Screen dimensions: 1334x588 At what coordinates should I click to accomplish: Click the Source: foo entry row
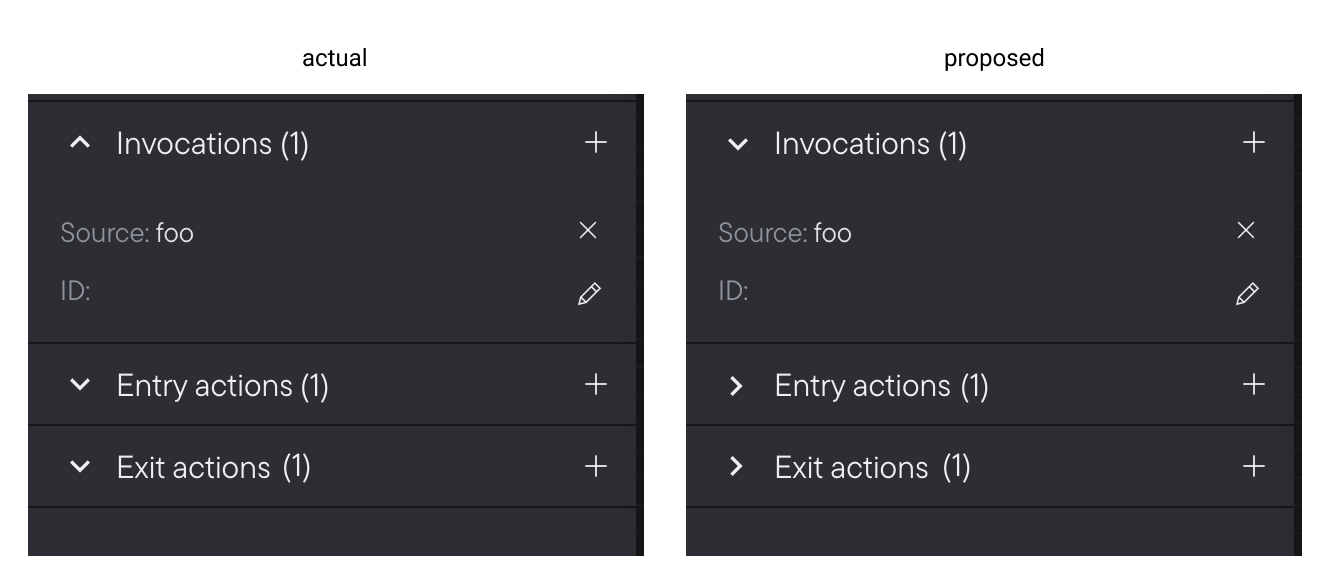pos(127,231)
